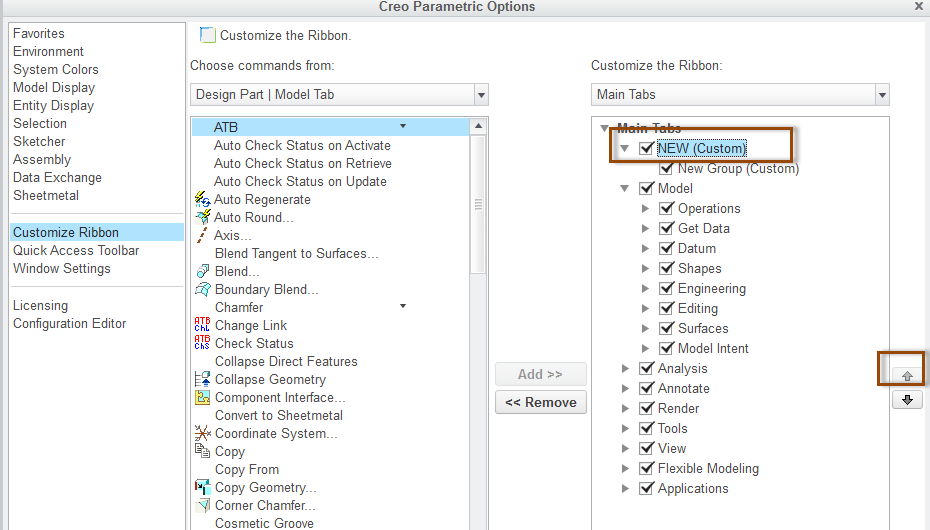Click the command list scroll up arrow
This screenshot has height=530, width=930.
(x=478, y=126)
